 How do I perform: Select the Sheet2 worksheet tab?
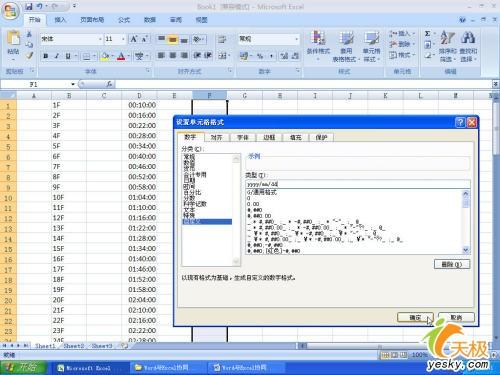coord(74,346)
